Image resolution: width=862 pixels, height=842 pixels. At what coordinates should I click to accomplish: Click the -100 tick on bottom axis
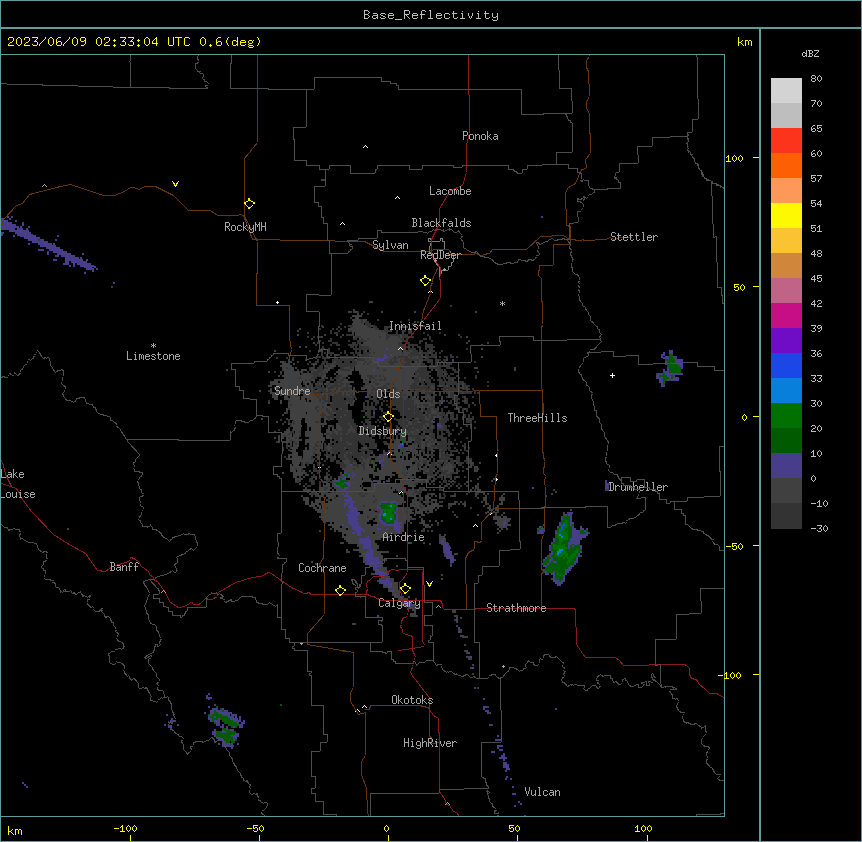(x=125, y=828)
